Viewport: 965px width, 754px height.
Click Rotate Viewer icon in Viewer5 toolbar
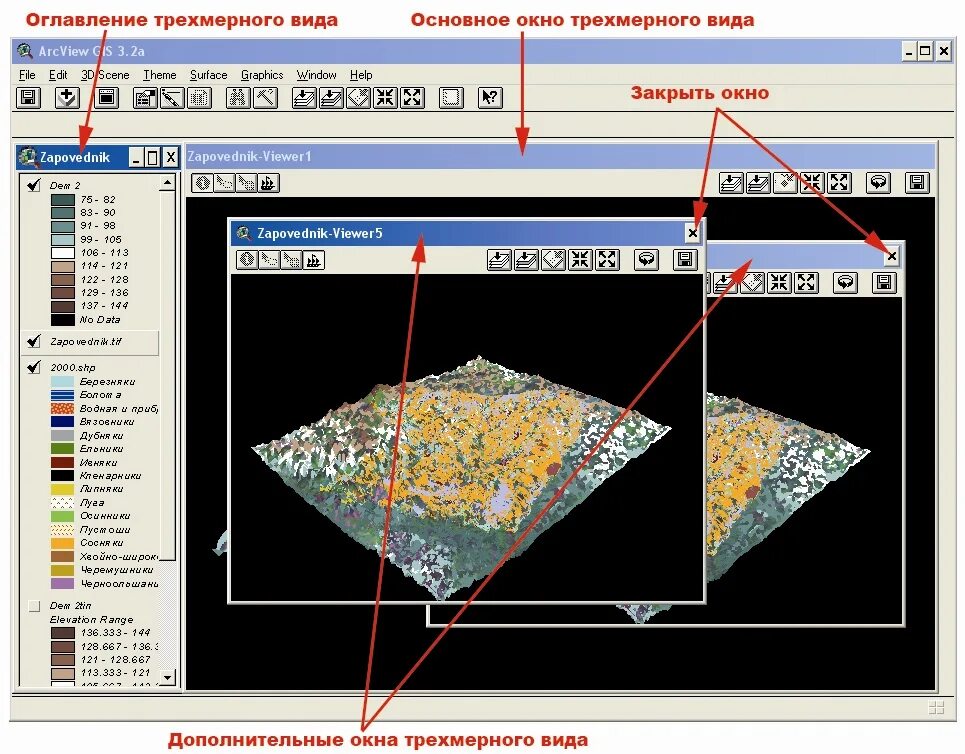click(x=646, y=259)
